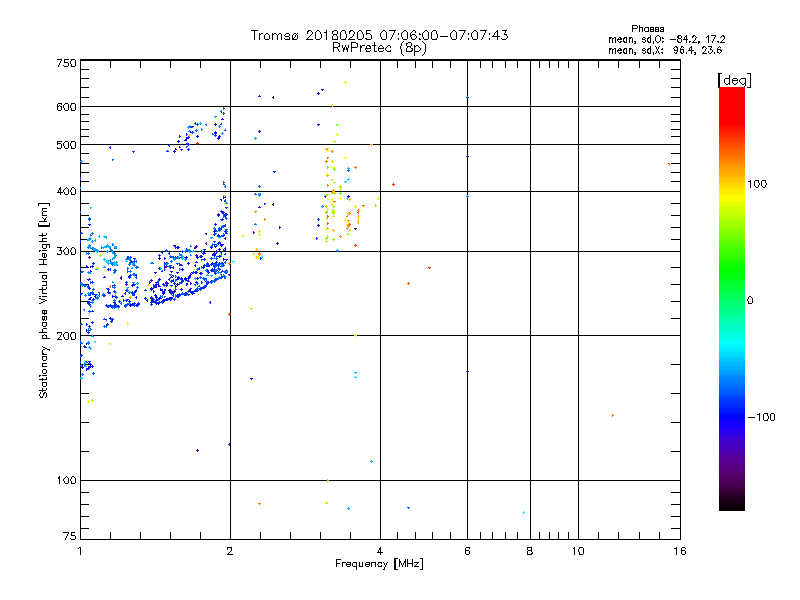Click the plot title 'Tromsø 20180205 07:06:00-07:07:43'

pos(379,35)
